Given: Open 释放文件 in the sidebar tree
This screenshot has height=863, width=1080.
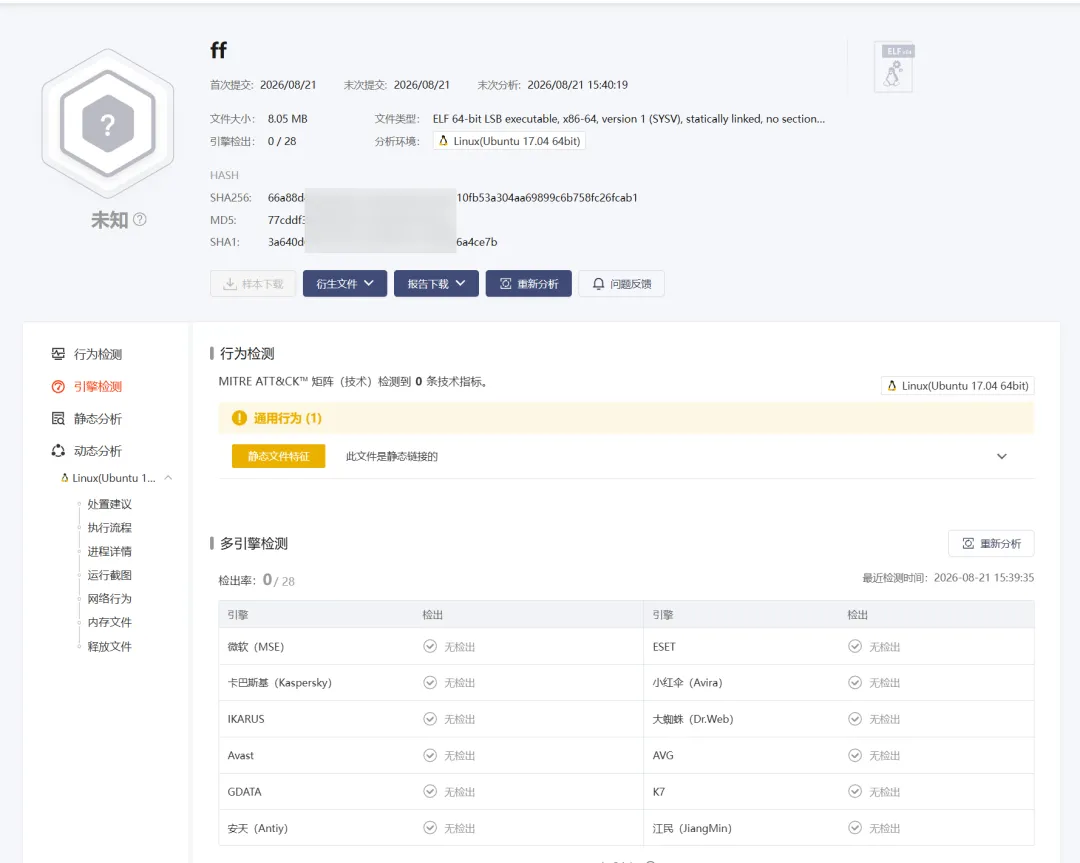Looking at the screenshot, I should pyautogui.click(x=110, y=646).
